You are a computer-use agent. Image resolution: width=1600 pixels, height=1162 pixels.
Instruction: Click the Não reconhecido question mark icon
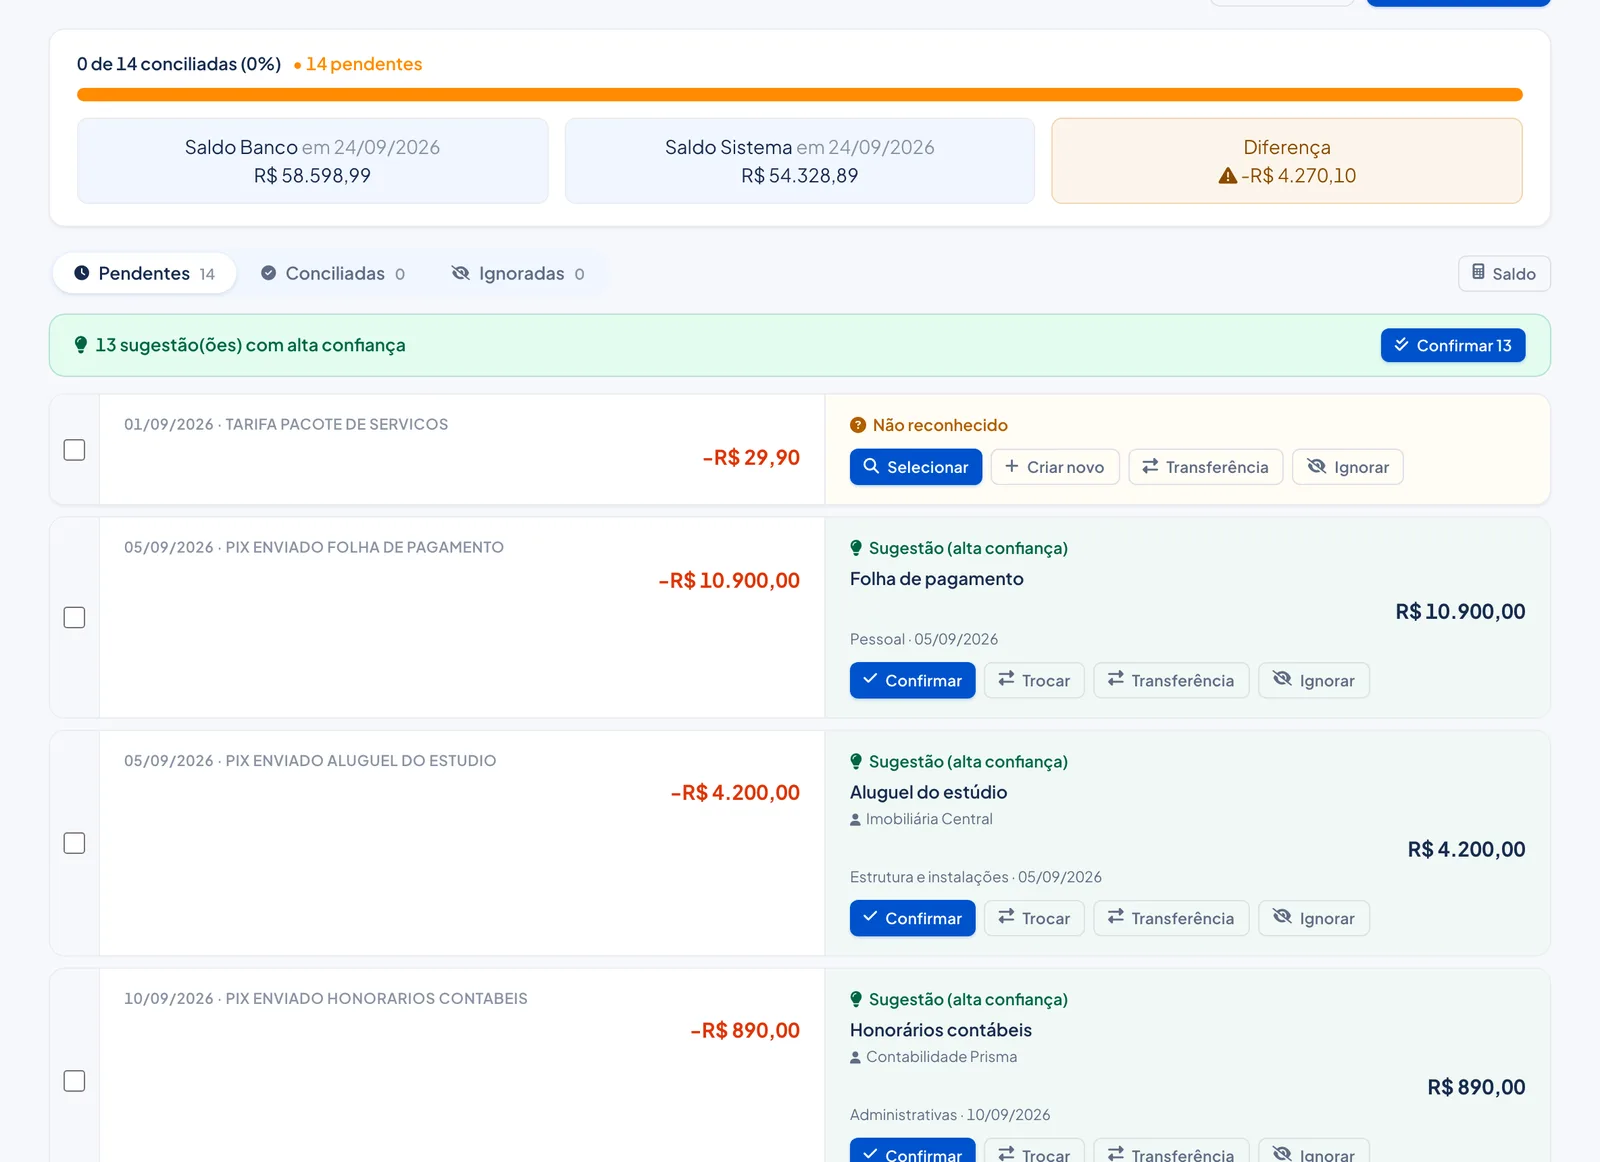[x=857, y=425]
